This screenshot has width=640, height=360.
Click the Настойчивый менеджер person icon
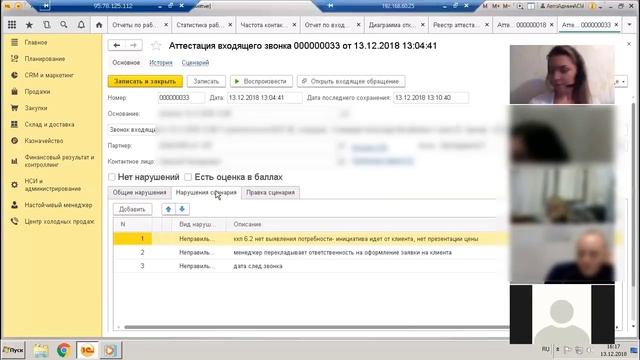[14, 205]
